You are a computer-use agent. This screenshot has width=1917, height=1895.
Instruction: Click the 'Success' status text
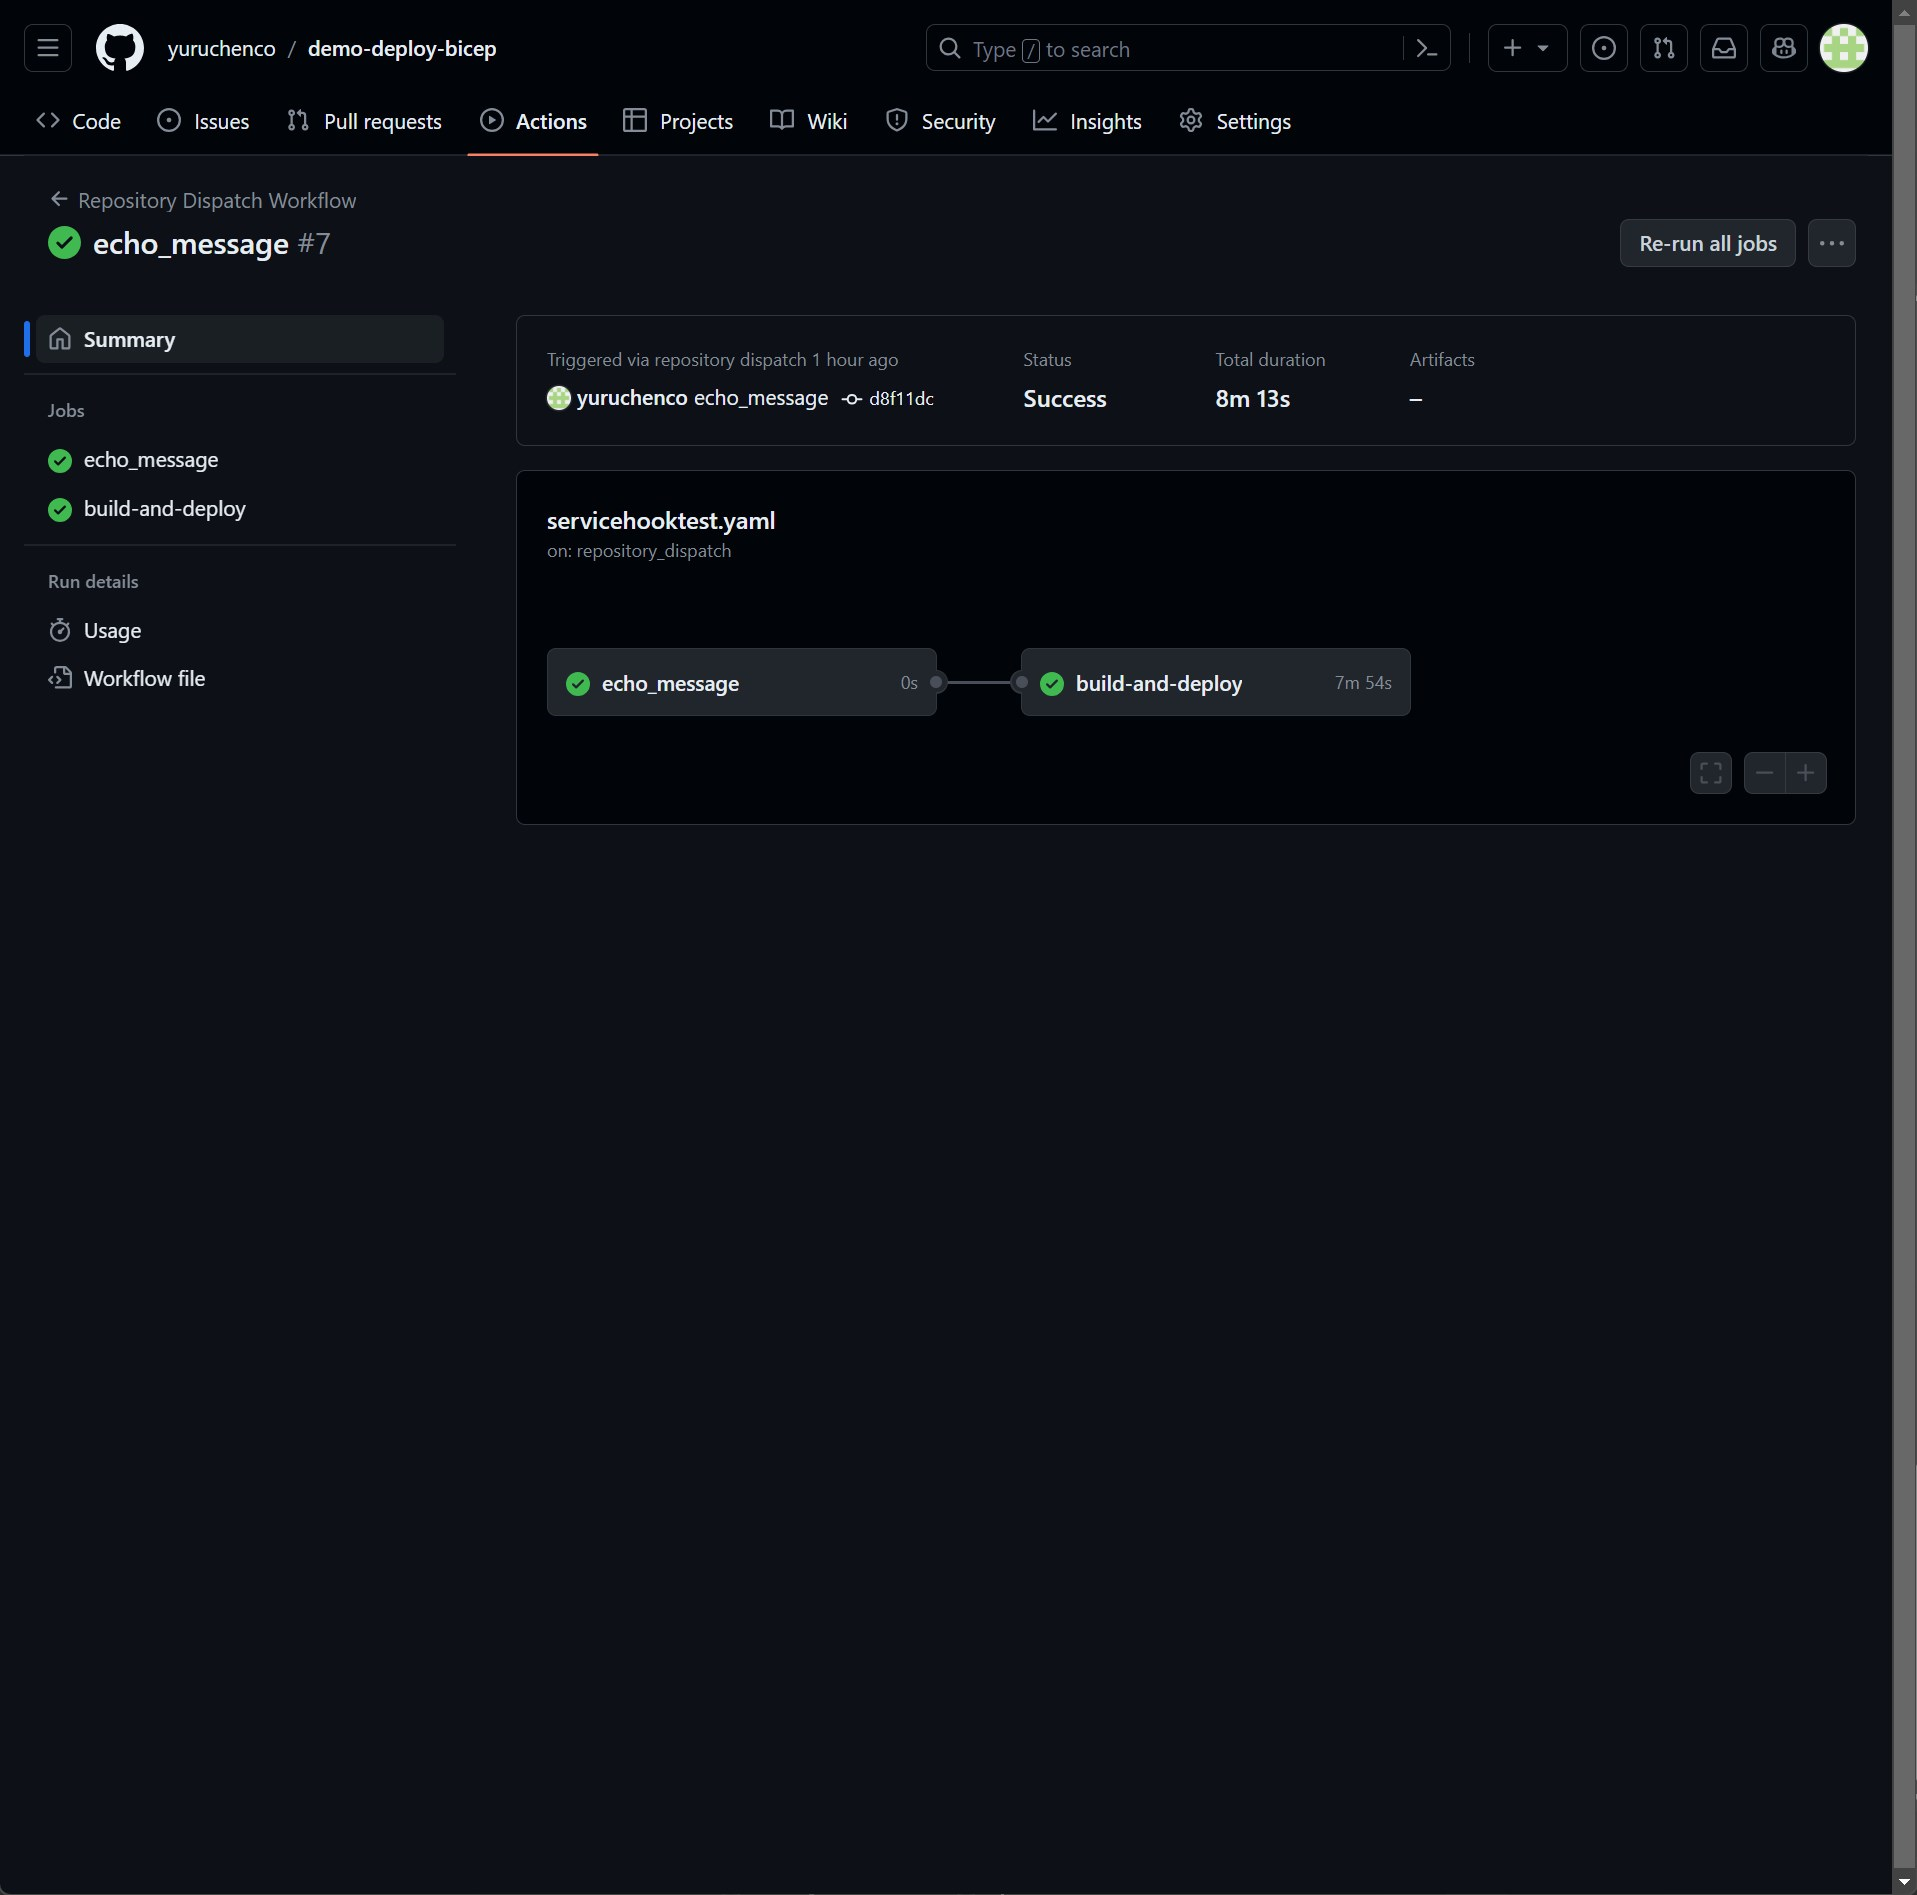pyautogui.click(x=1065, y=399)
